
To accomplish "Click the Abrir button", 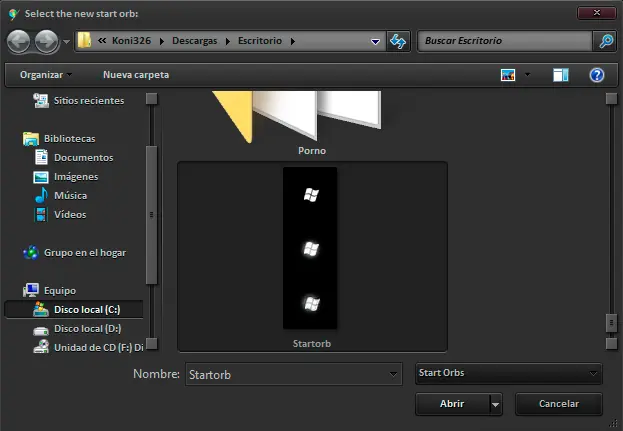I will pyautogui.click(x=452, y=404).
